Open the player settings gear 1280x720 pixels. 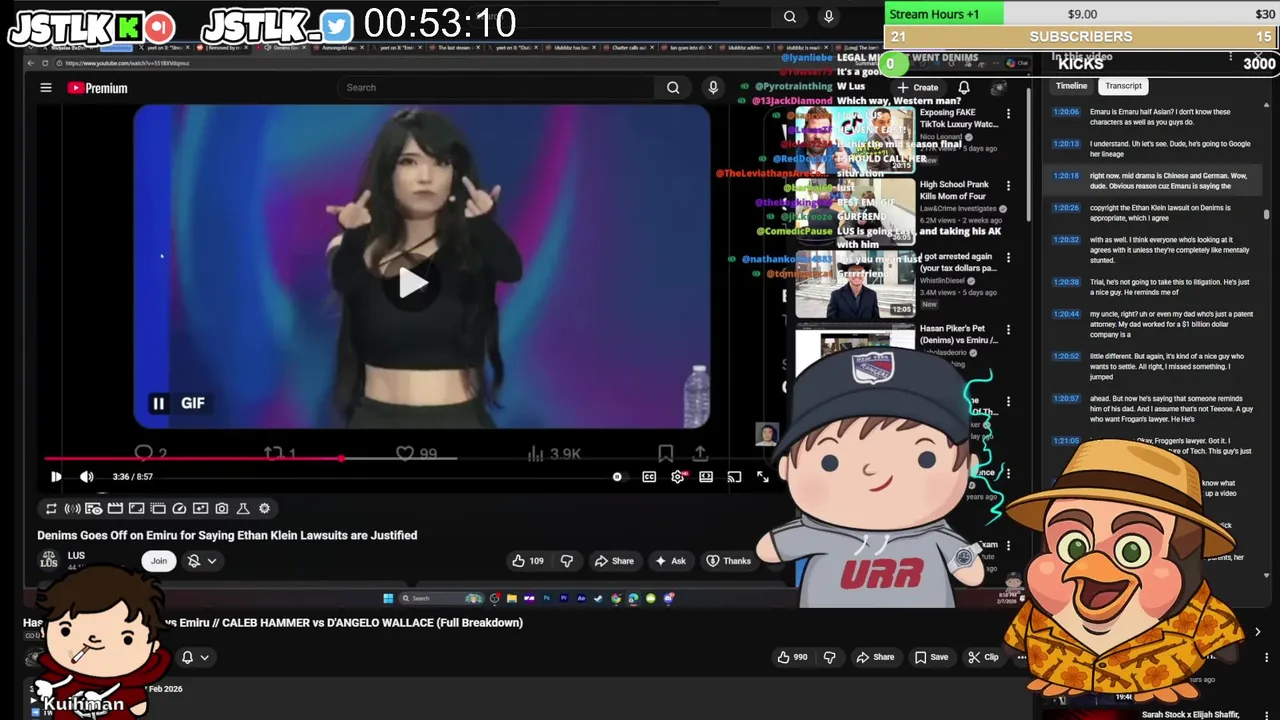(678, 477)
